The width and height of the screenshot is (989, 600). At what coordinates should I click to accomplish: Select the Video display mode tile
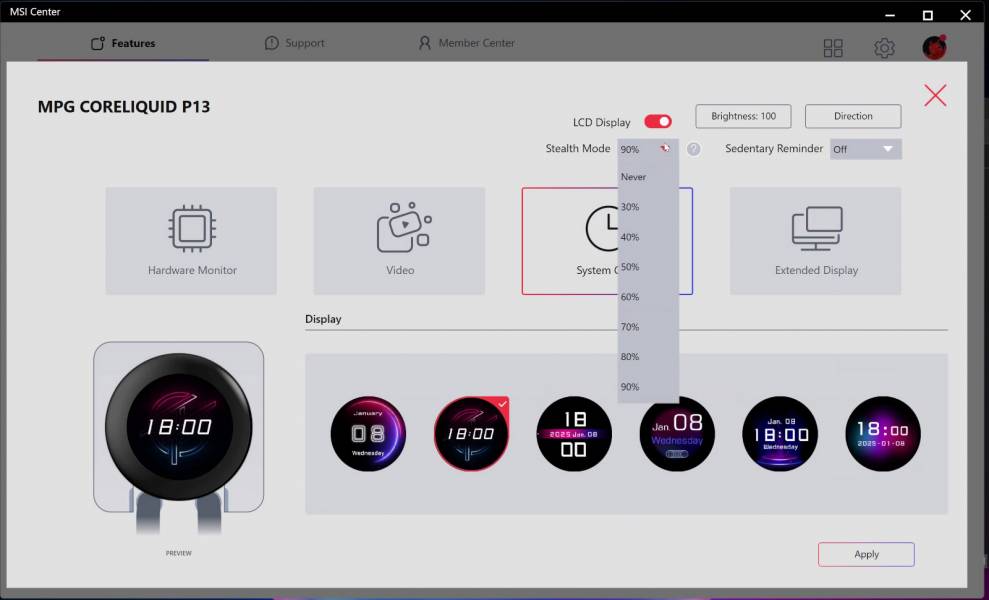tap(399, 240)
